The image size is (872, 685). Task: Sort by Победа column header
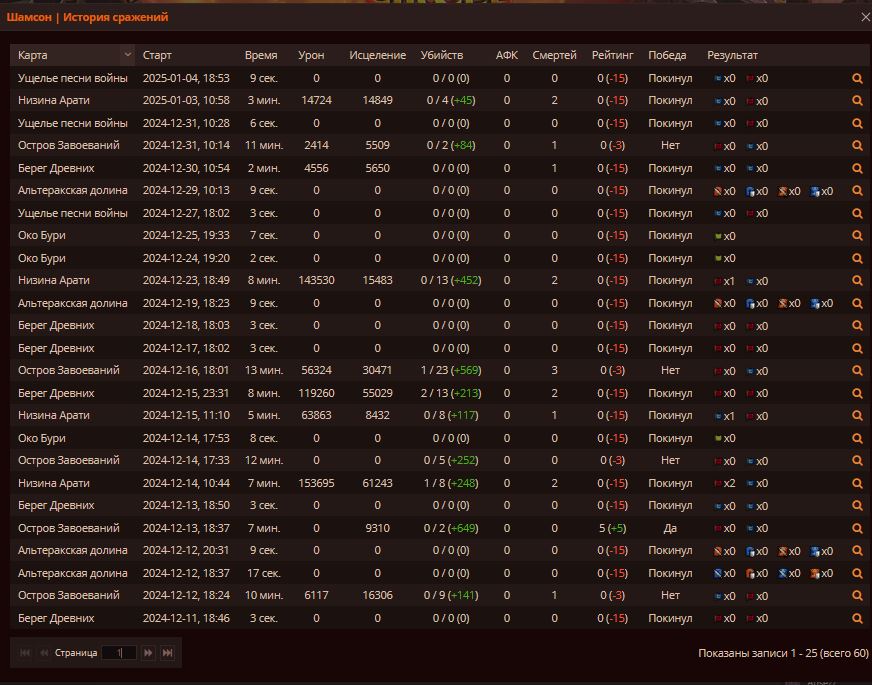(667, 56)
